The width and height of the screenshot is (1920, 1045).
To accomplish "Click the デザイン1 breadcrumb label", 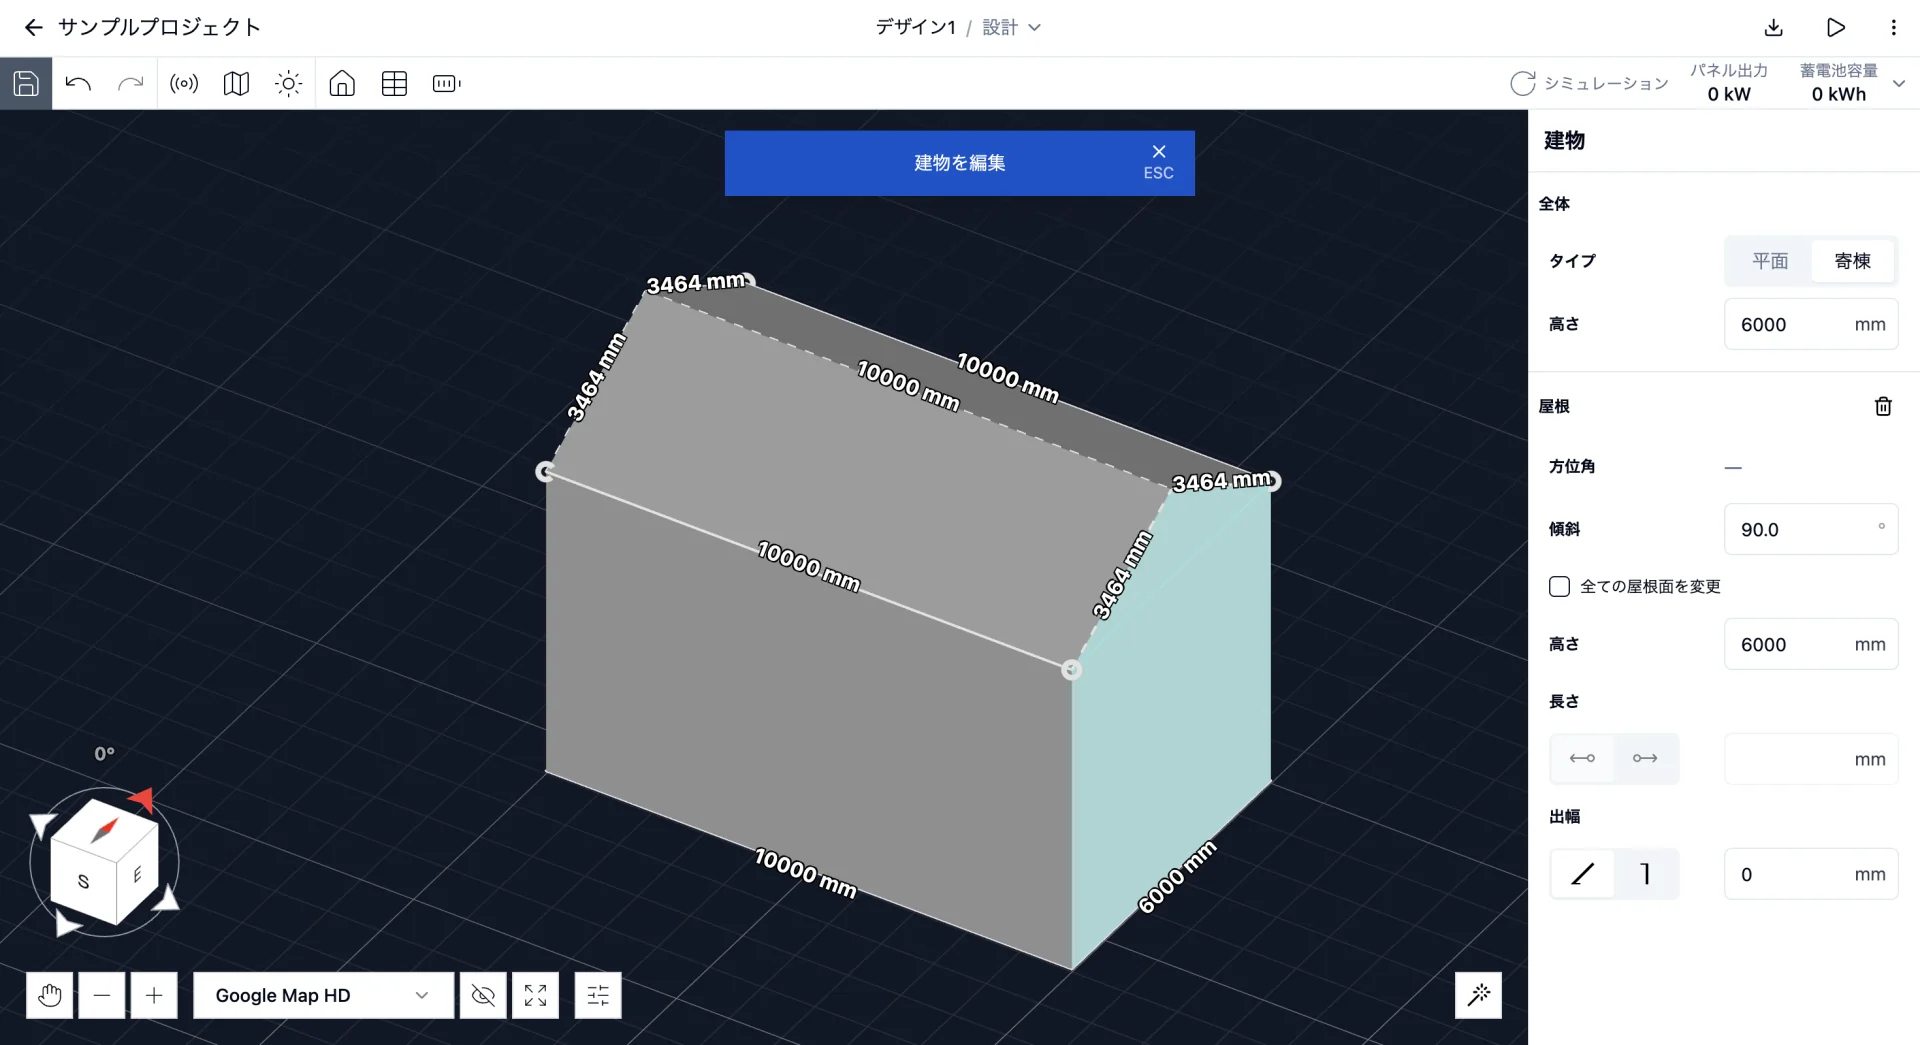I will pos(915,28).
